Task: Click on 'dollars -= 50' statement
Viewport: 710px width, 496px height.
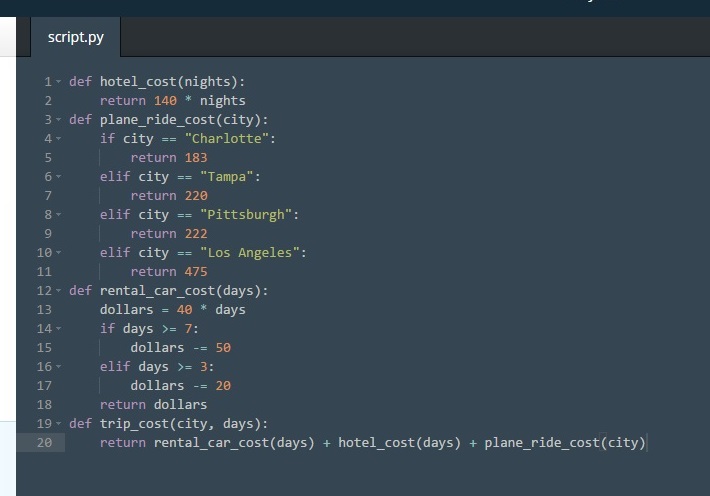Action: 181,348
